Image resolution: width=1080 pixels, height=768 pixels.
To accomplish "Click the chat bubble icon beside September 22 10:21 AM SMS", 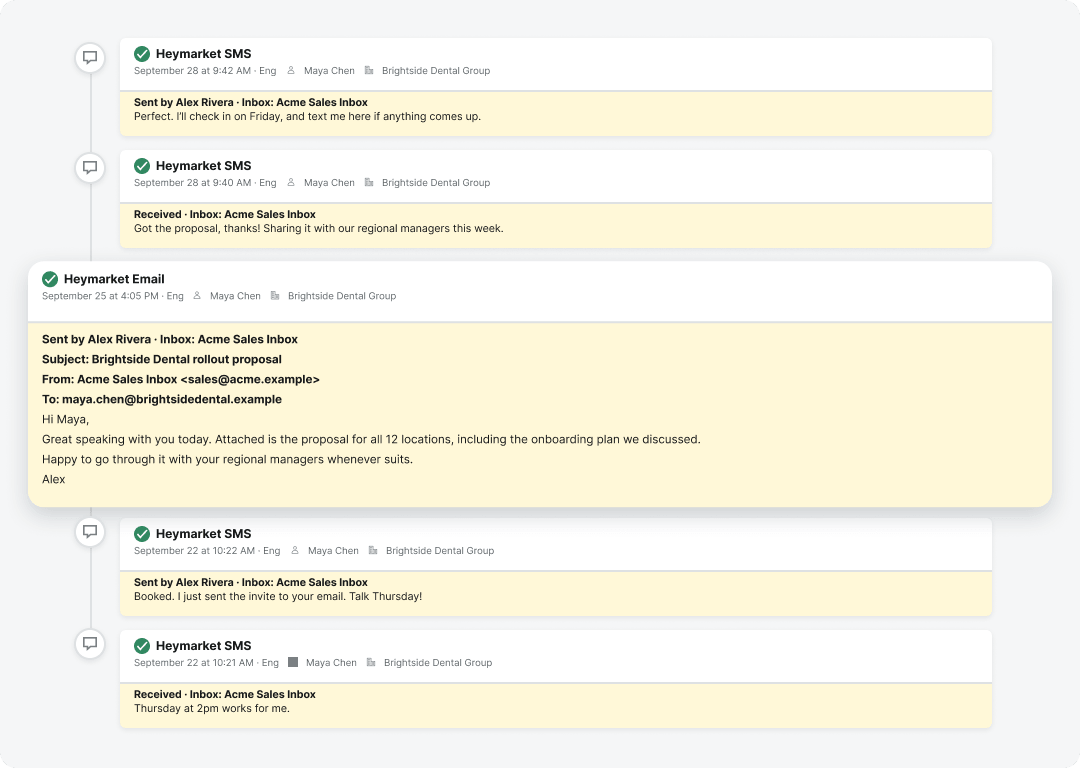I will pyautogui.click(x=90, y=643).
